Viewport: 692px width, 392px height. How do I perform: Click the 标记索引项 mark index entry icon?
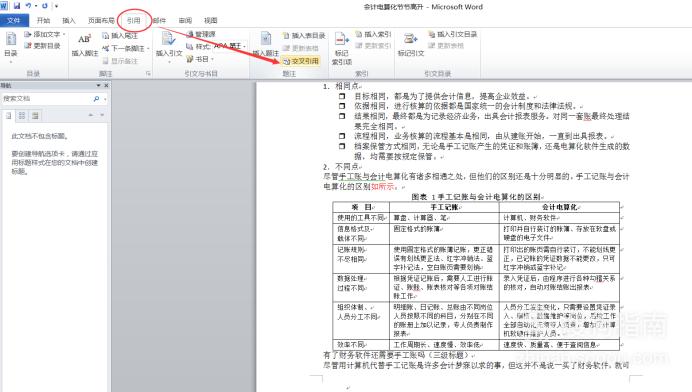(342, 39)
